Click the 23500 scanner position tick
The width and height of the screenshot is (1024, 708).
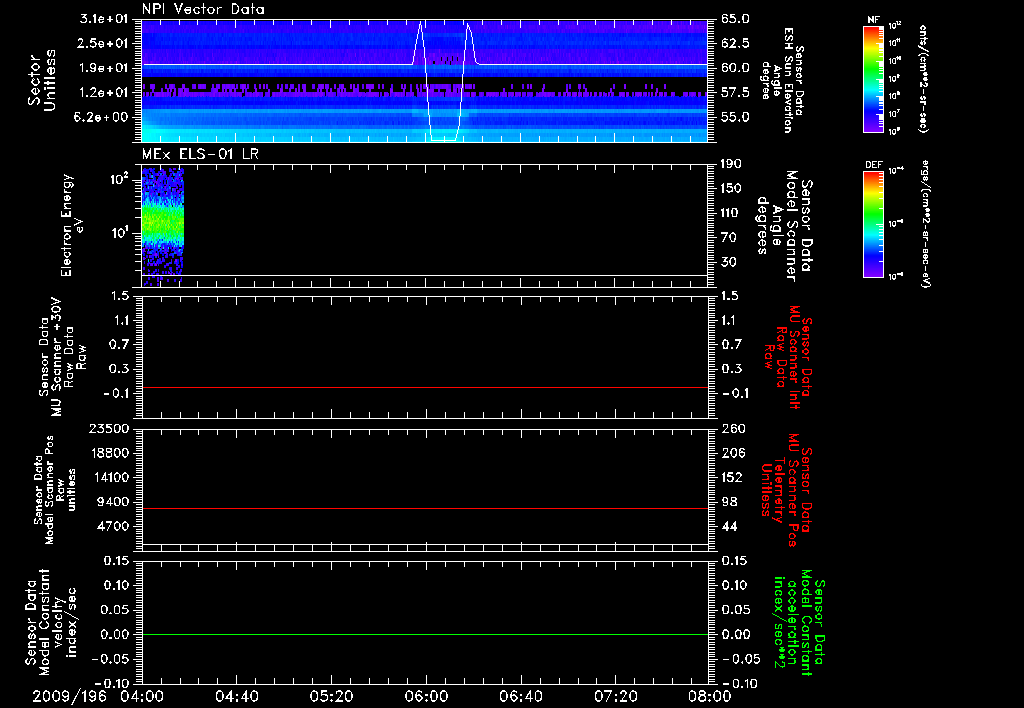coord(109,428)
